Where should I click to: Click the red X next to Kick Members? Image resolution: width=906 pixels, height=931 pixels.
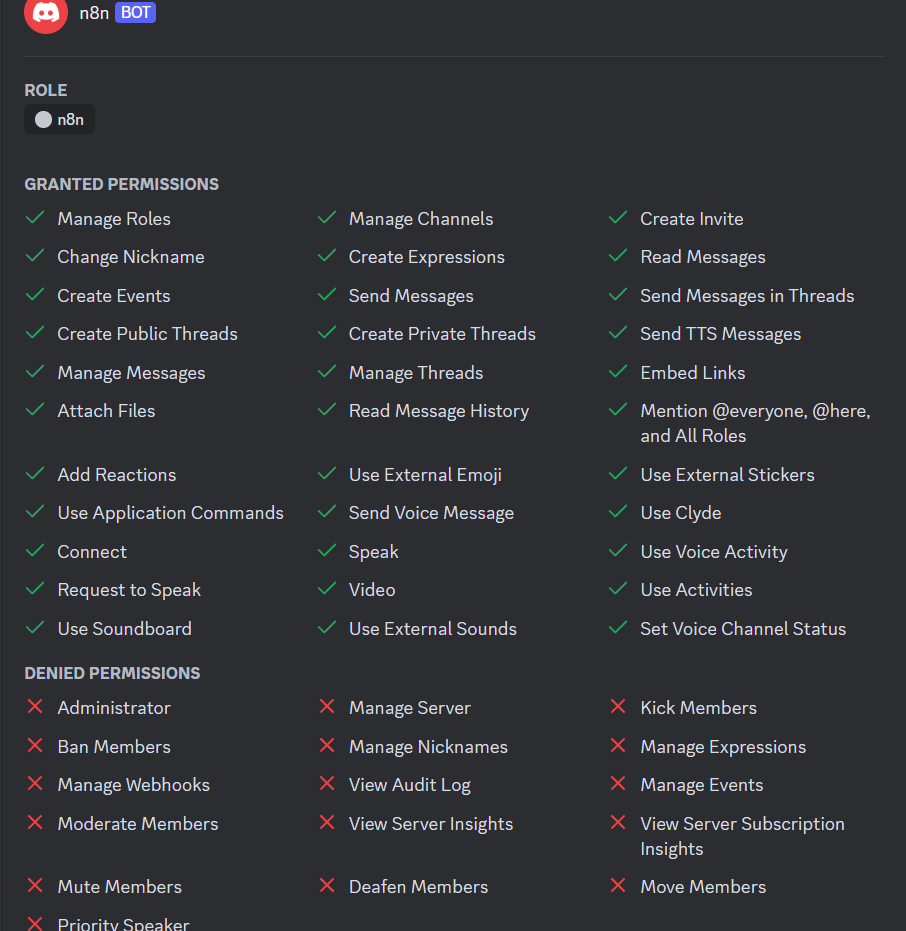(x=618, y=707)
